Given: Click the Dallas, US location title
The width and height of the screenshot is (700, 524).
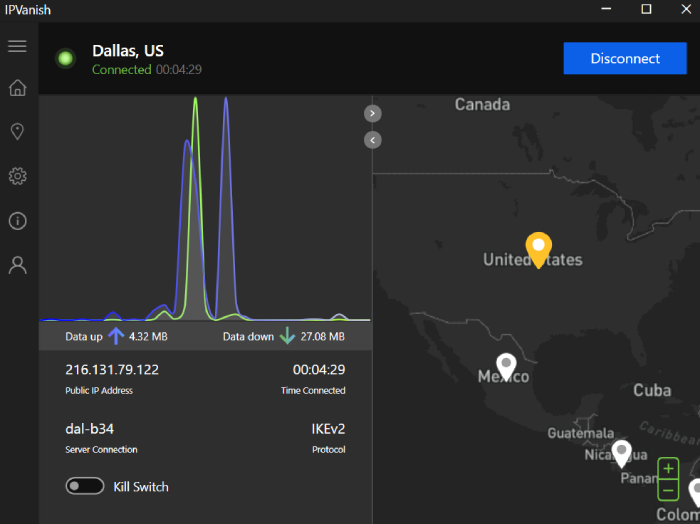Looking at the screenshot, I should pyautogui.click(x=128, y=51).
